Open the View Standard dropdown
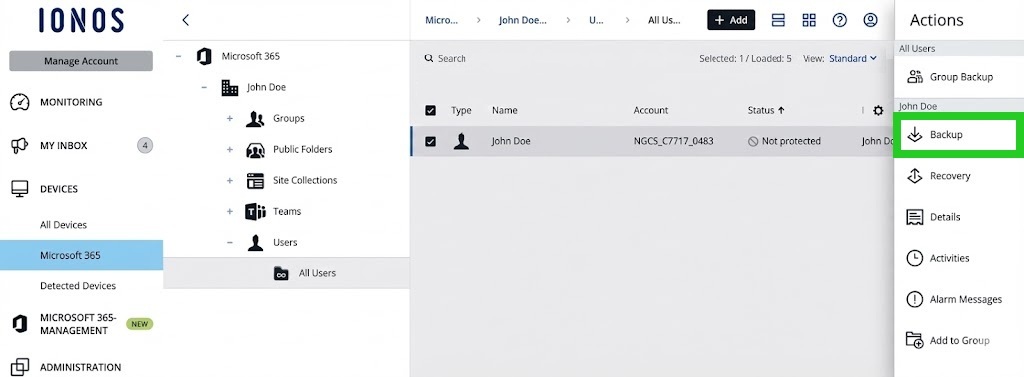This screenshot has width=1024, height=377. [853, 59]
